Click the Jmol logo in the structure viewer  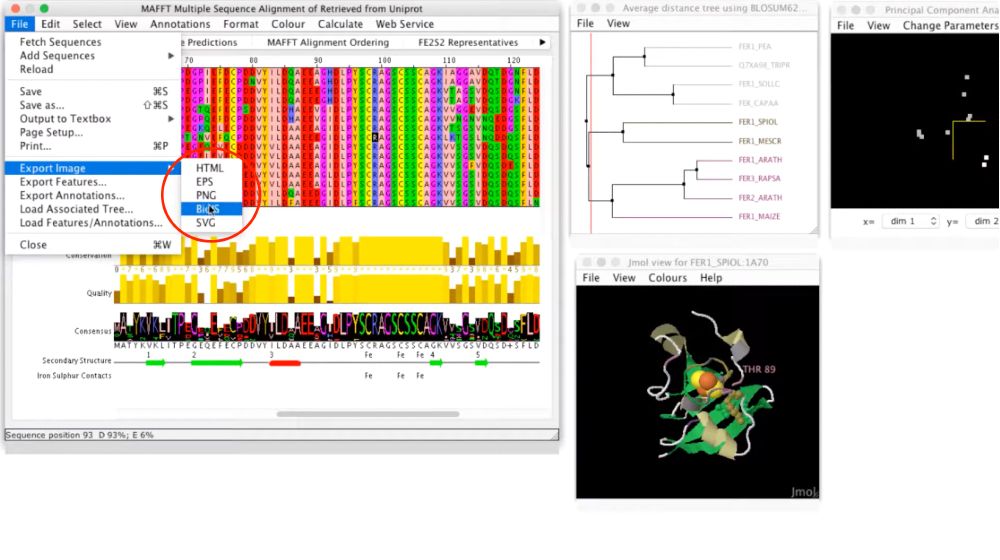click(x=804, y=492)
